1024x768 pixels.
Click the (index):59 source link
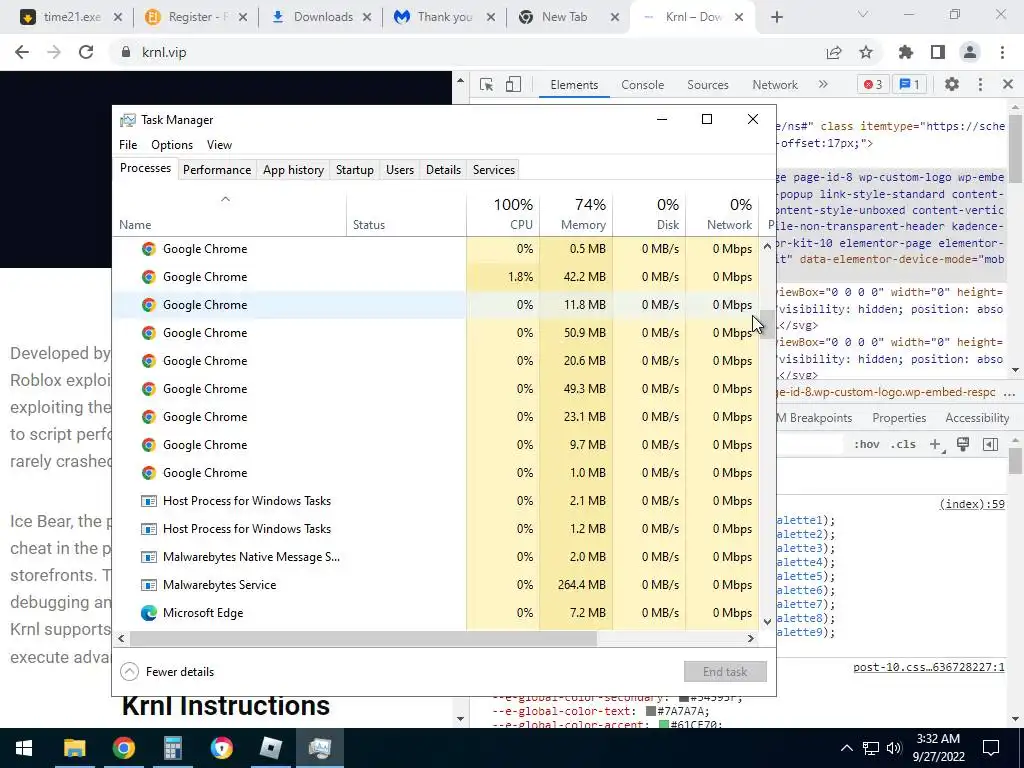tap(972, 504)
